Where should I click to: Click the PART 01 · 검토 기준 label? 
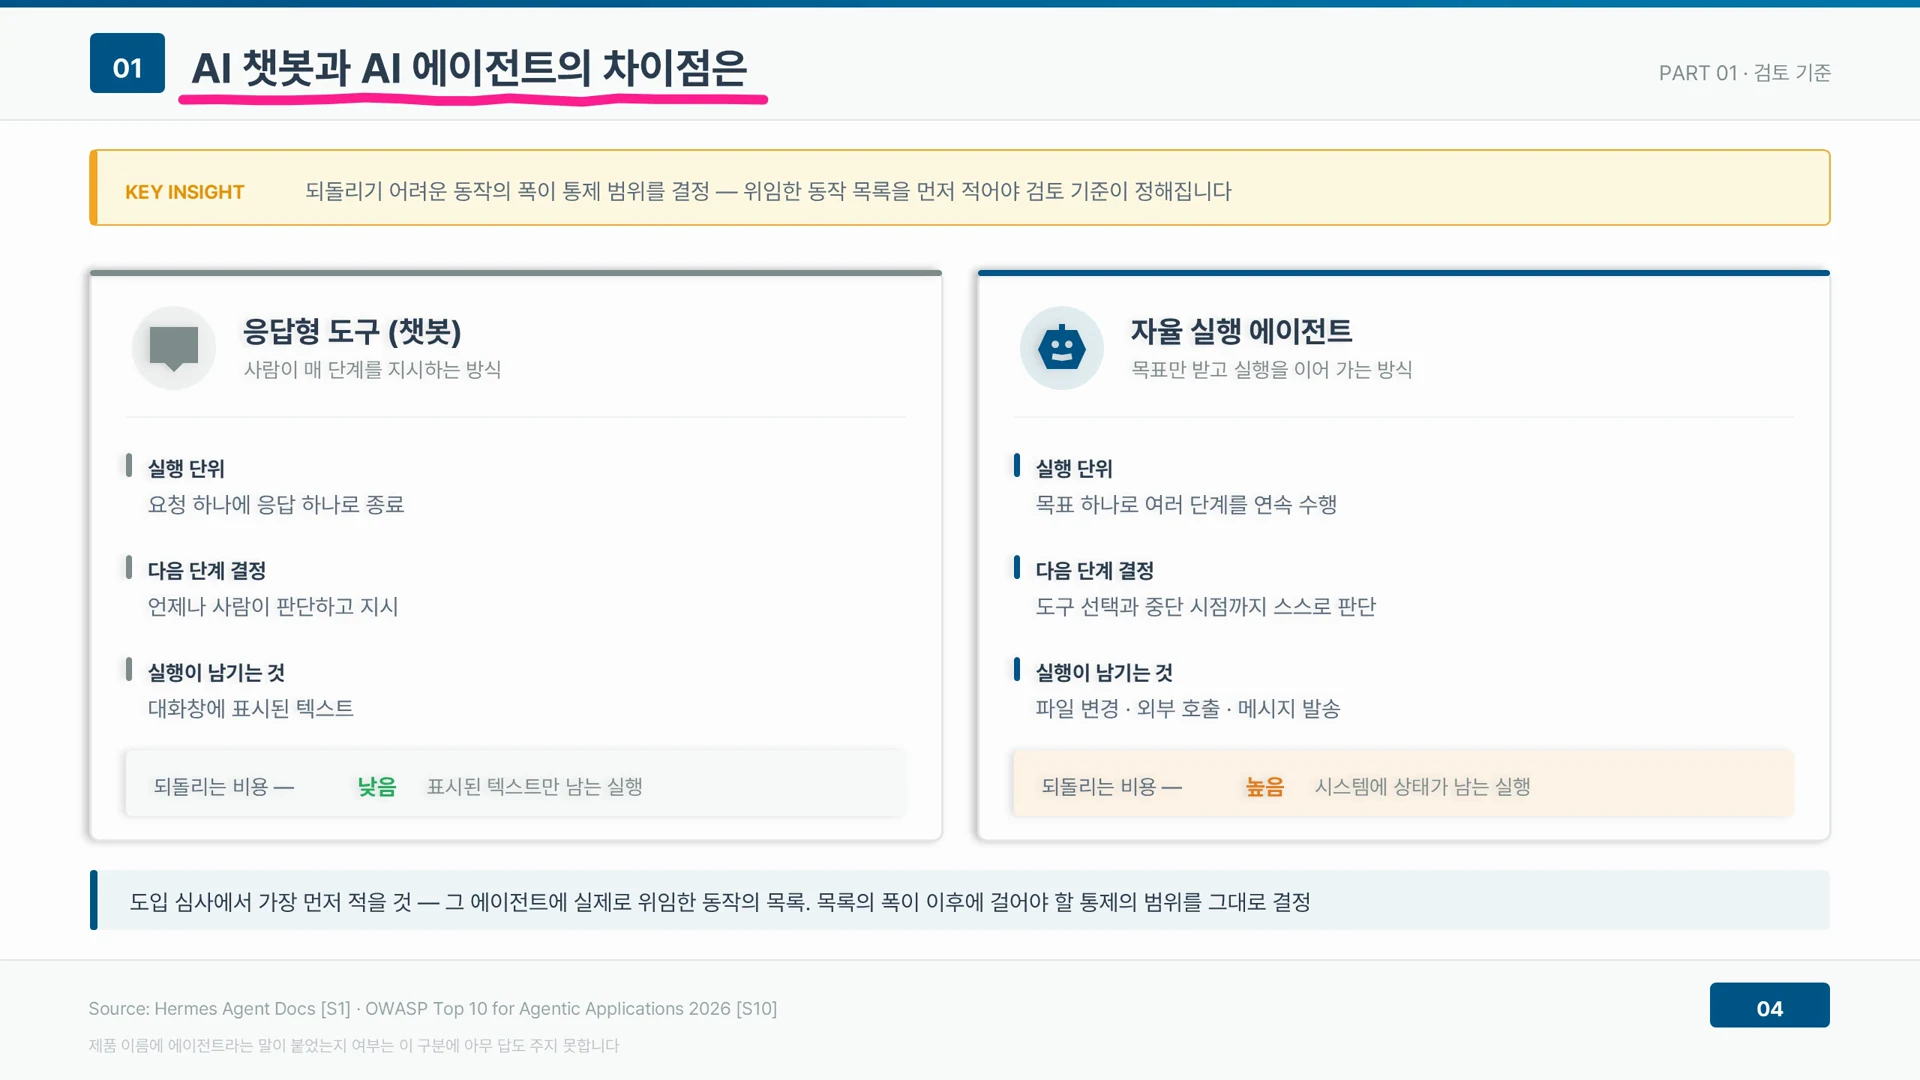(x=1744, y=73)
